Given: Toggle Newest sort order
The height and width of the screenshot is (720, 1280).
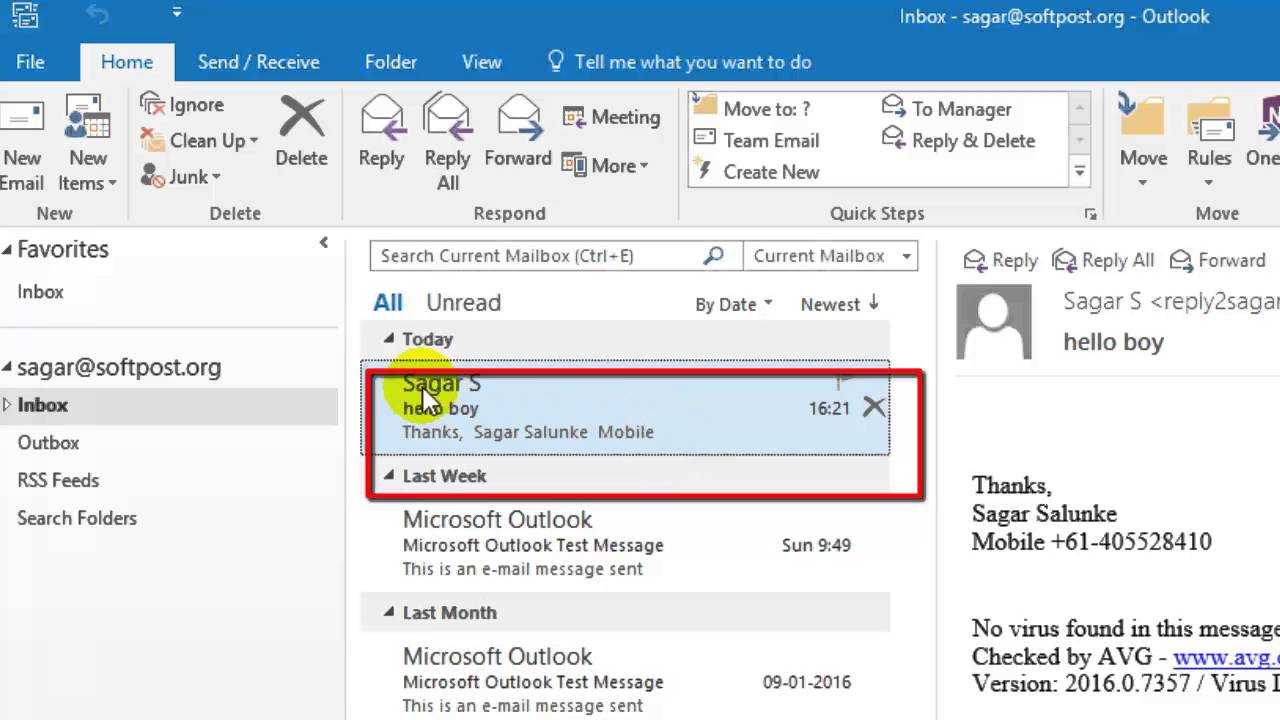Looking at the screenshot, I should click(x=840, y=304).
